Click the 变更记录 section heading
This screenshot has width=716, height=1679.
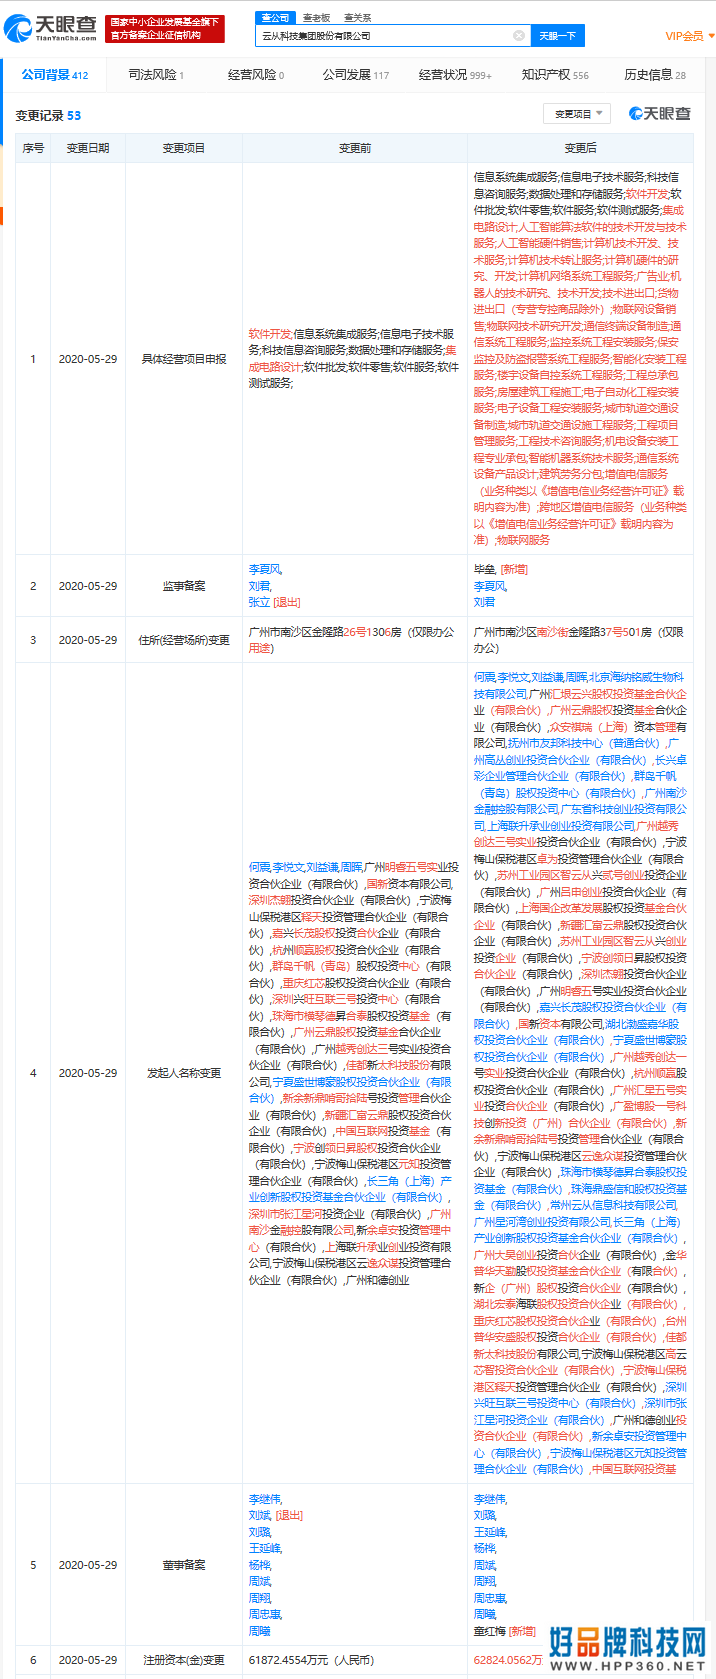click(48, 116)
